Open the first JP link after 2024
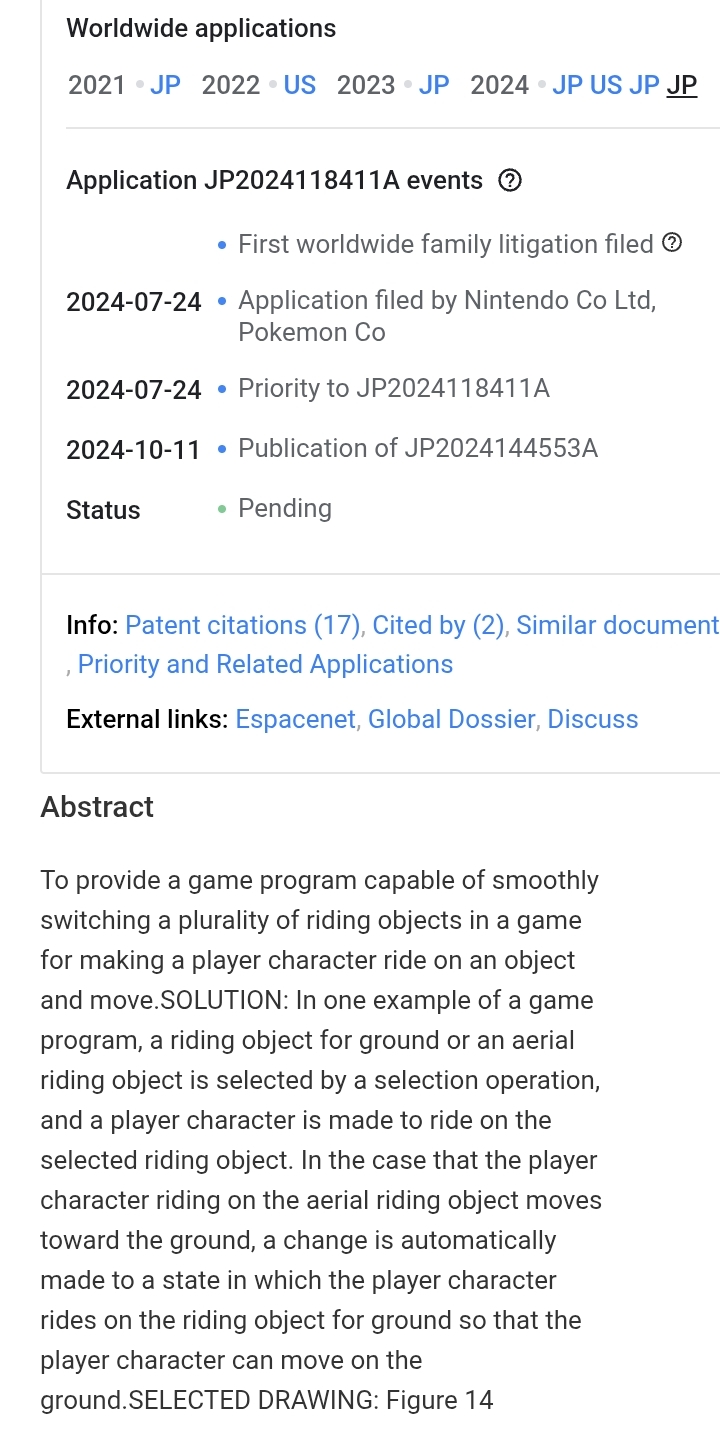This screenshot has height=1434, width=720. coord(567,85)
